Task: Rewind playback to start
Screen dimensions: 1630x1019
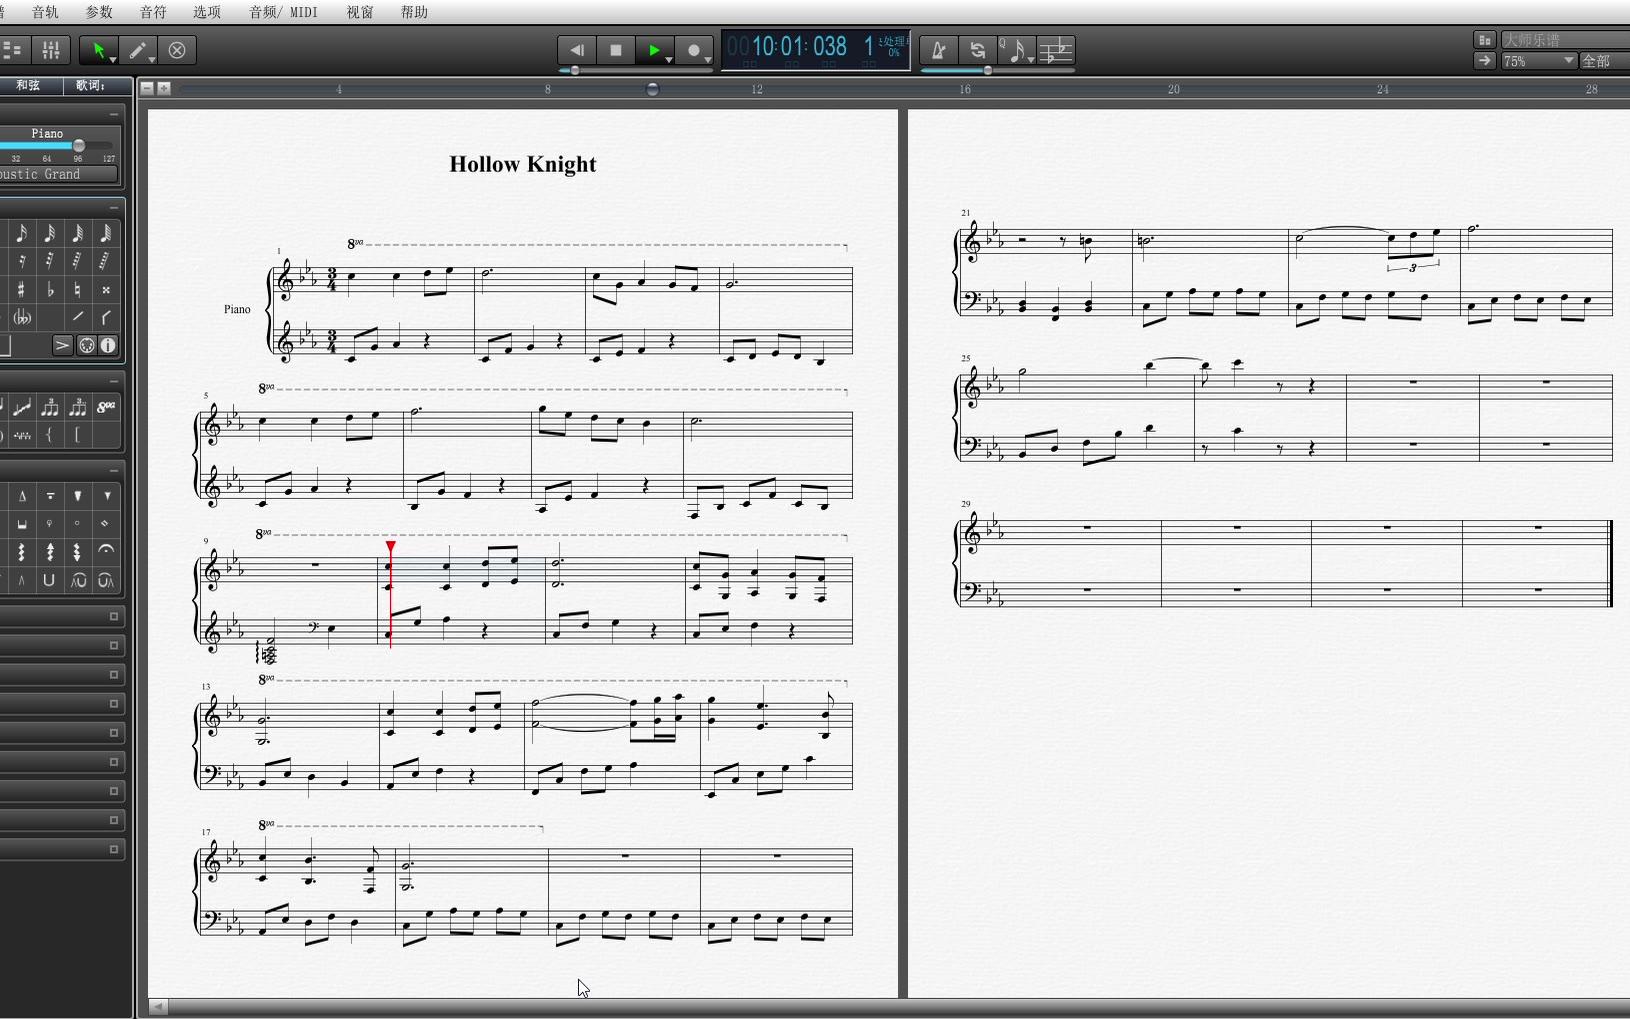Action: pos(577,50)
